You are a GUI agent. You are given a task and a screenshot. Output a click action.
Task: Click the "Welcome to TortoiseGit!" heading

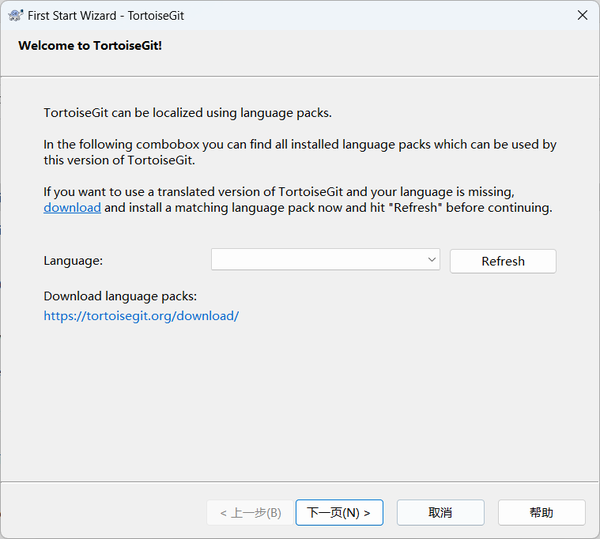[90, 46]
